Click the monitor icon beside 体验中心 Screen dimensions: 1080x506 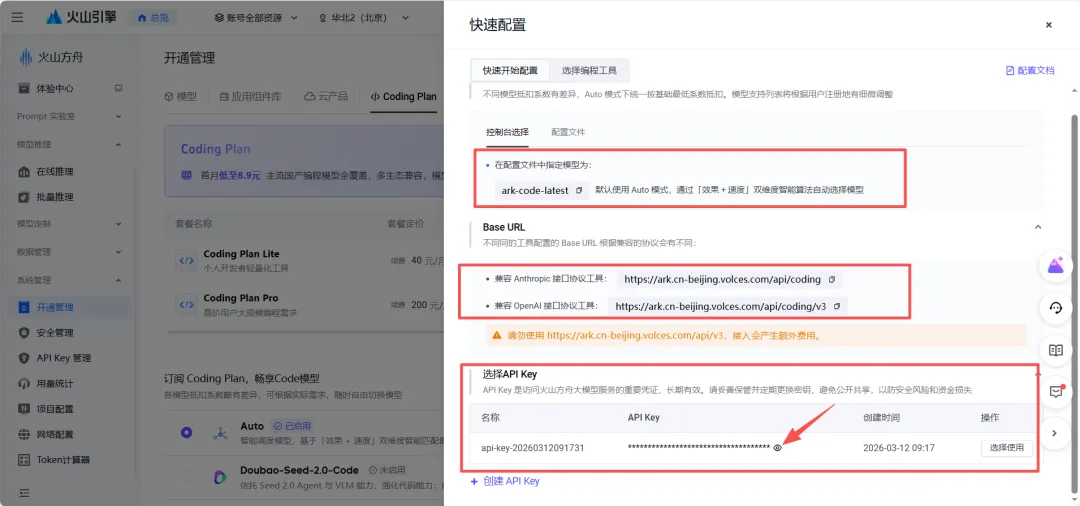tap(118, 88)
